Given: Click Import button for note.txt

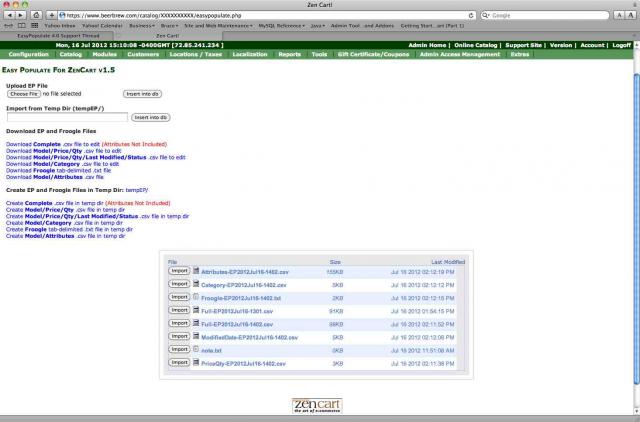Looking at the screenshot, I should point(179,349).
